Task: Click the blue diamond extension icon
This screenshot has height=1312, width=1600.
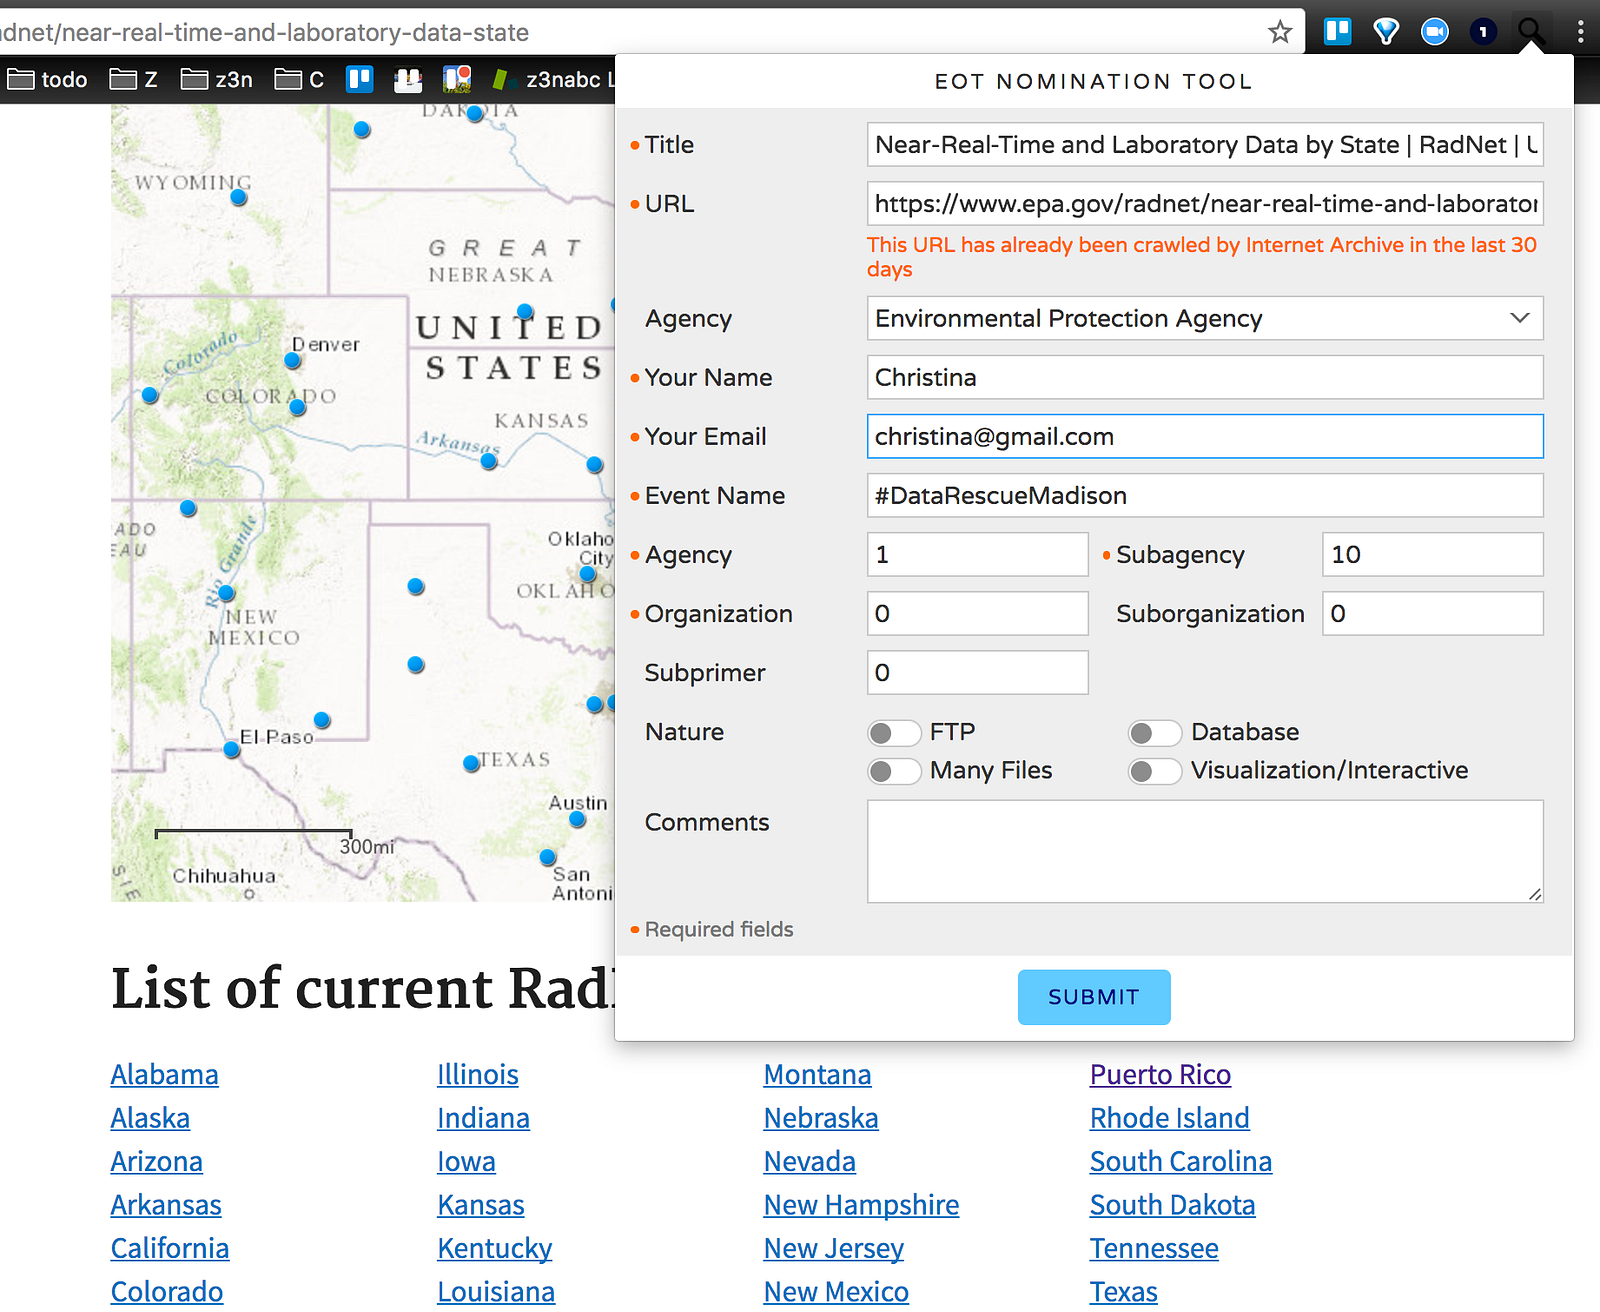Action: coord(1386,32)
